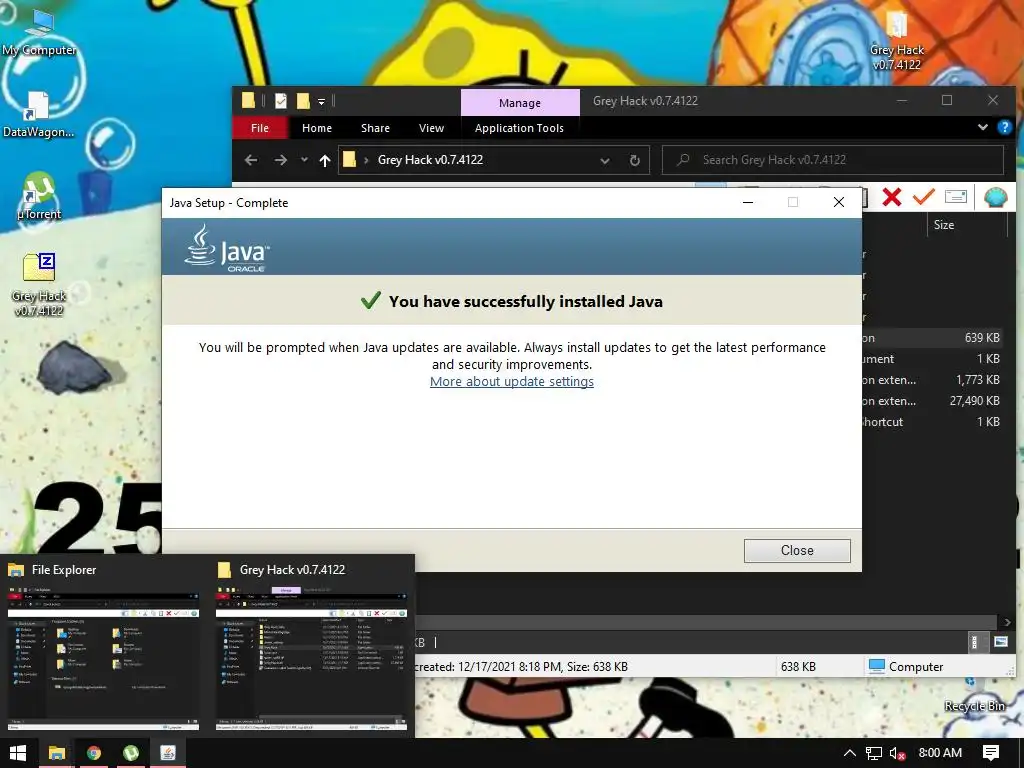Open the File tab in Explorer

coord(260,128)
